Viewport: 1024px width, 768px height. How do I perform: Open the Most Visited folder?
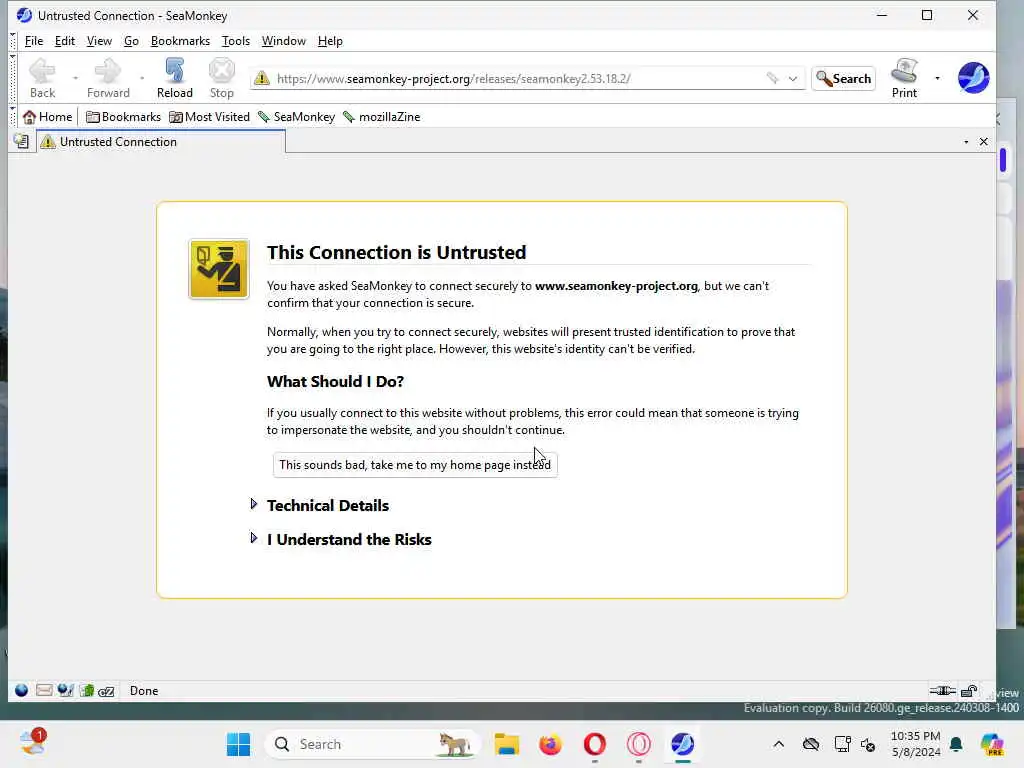209,117
